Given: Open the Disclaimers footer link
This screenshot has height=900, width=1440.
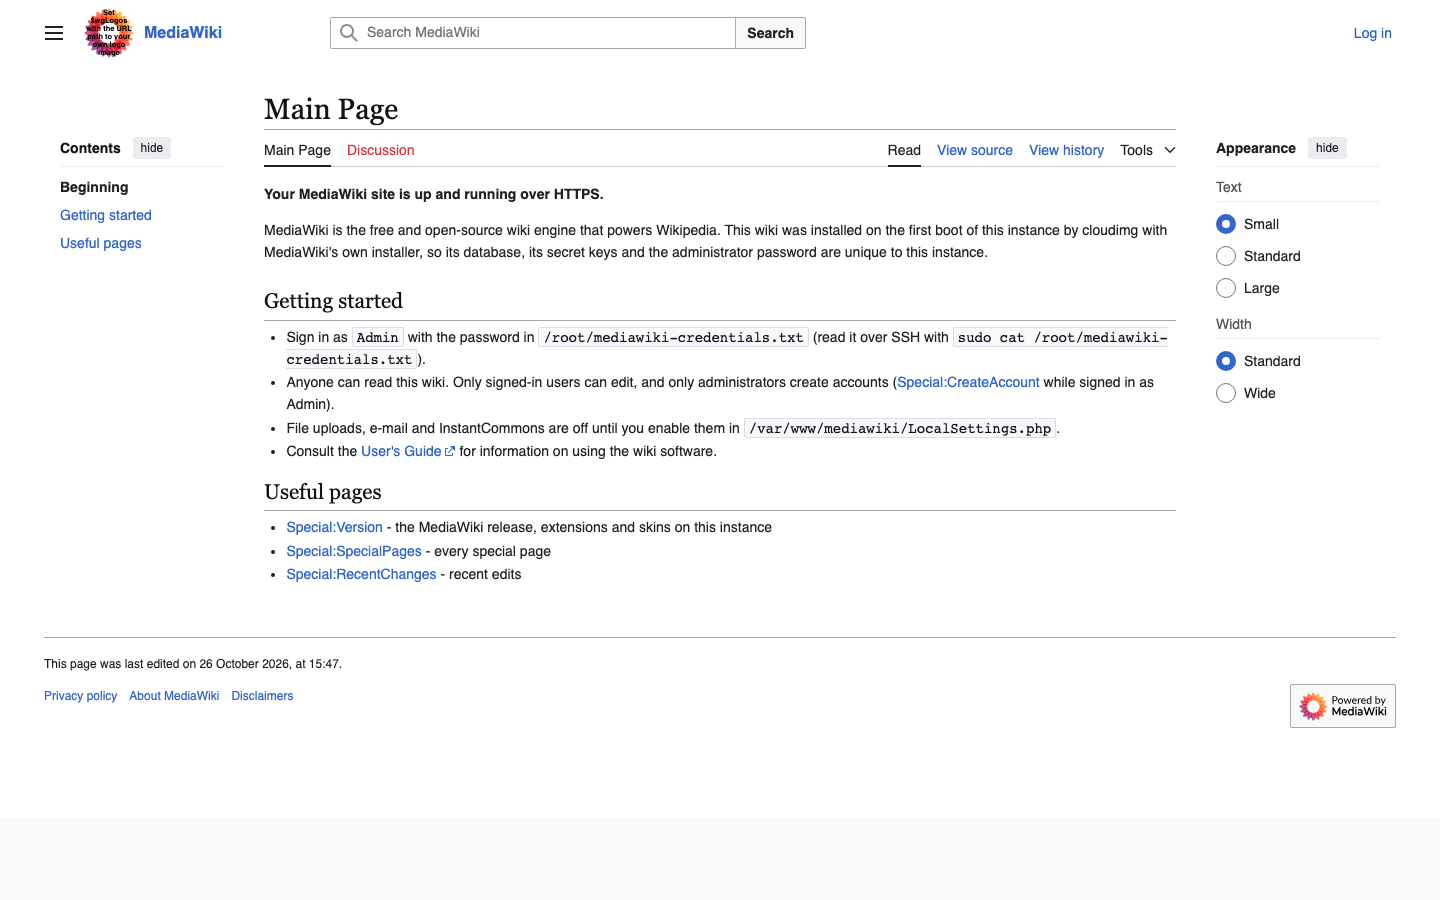Looking at the screenshot, I should coord(262,696).
